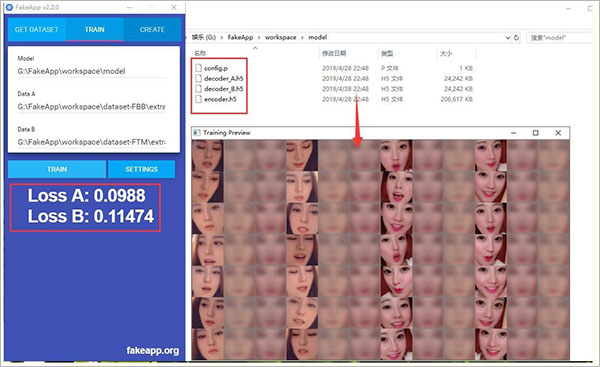Minimize the Training Preview window
The width and height of the screenshot is (600, 367).
pos(514,133)
